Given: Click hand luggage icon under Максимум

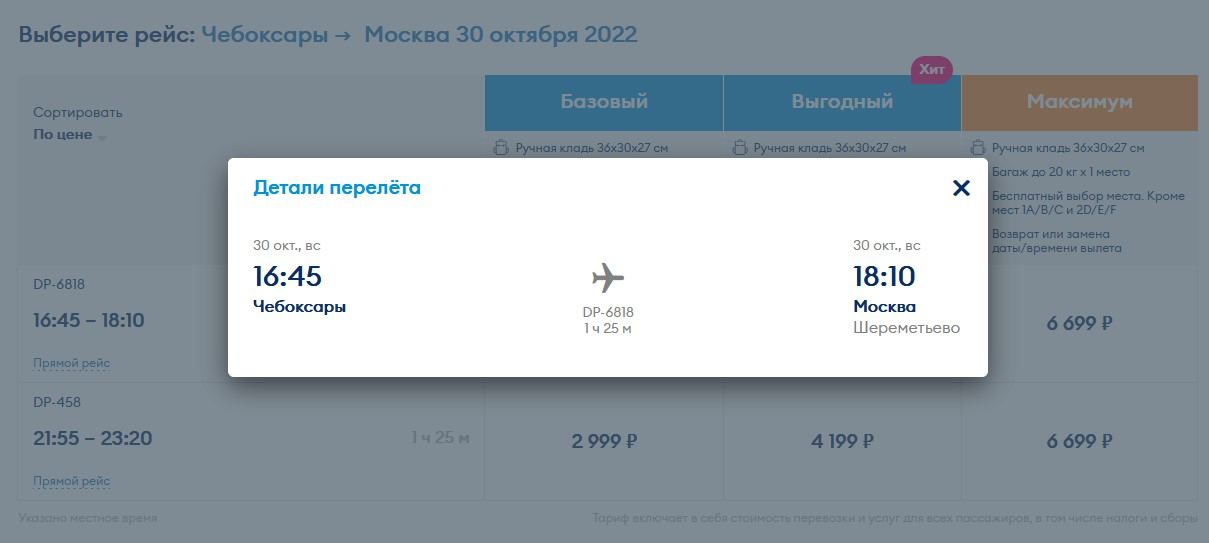Looking at the screenshot, I should pyautogui.click(x=978, y=148).
